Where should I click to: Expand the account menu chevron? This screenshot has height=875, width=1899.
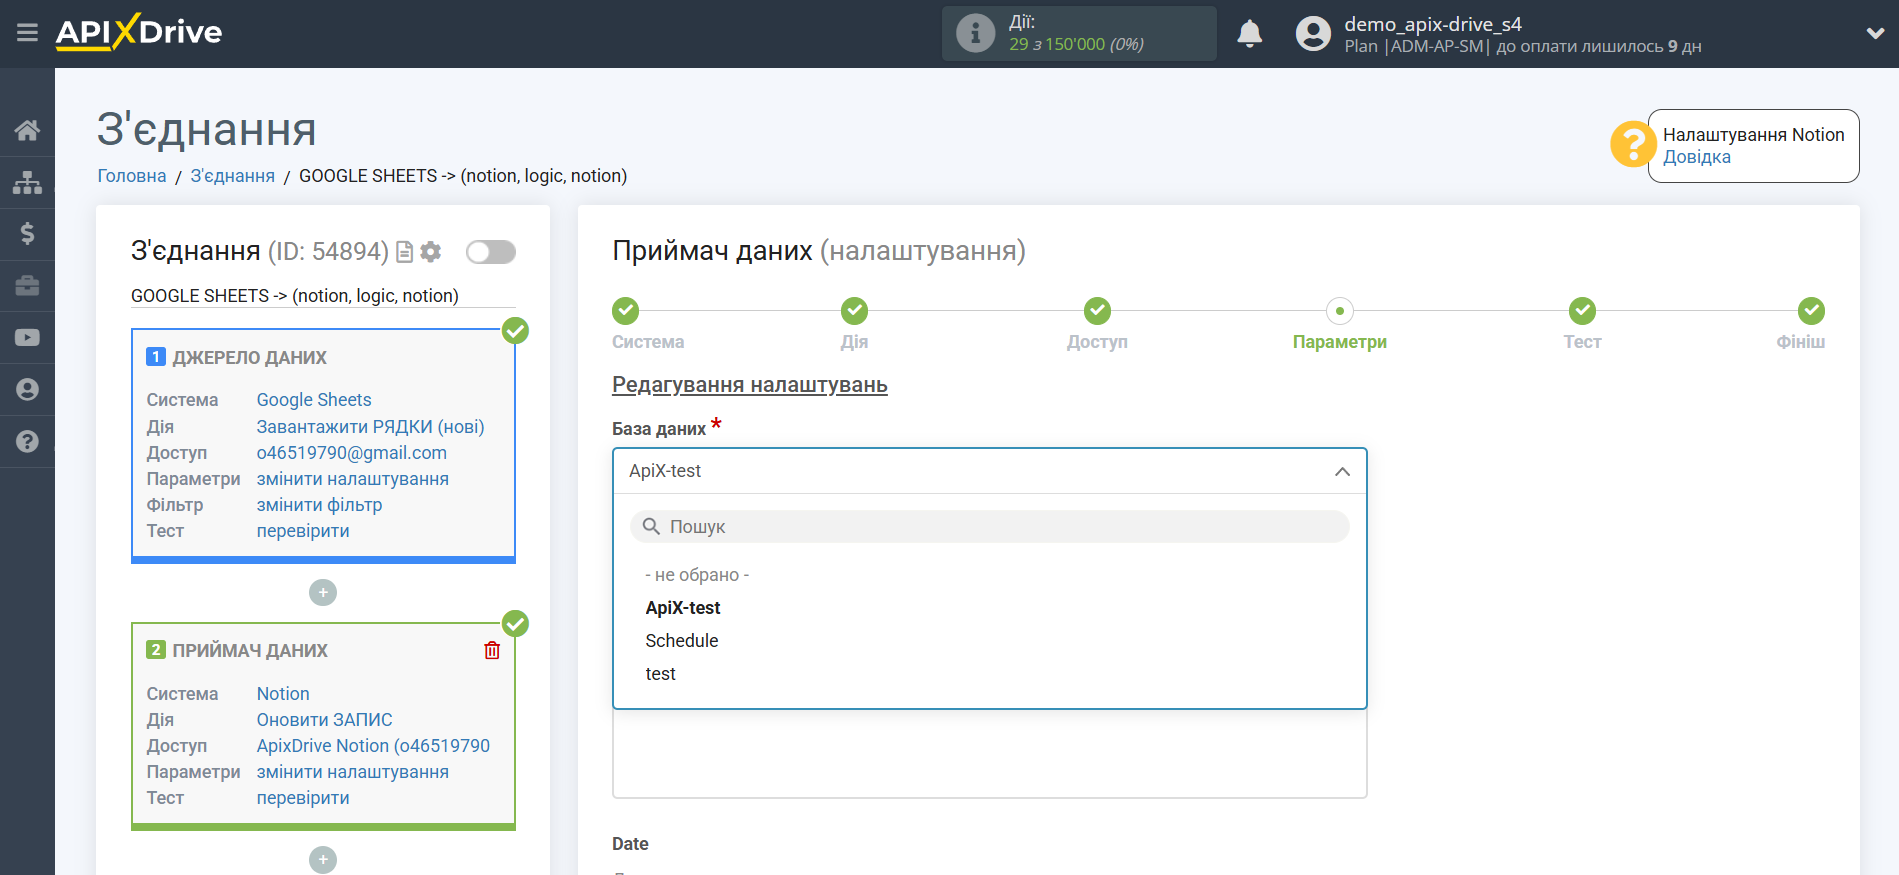[x=1875, y=33]
